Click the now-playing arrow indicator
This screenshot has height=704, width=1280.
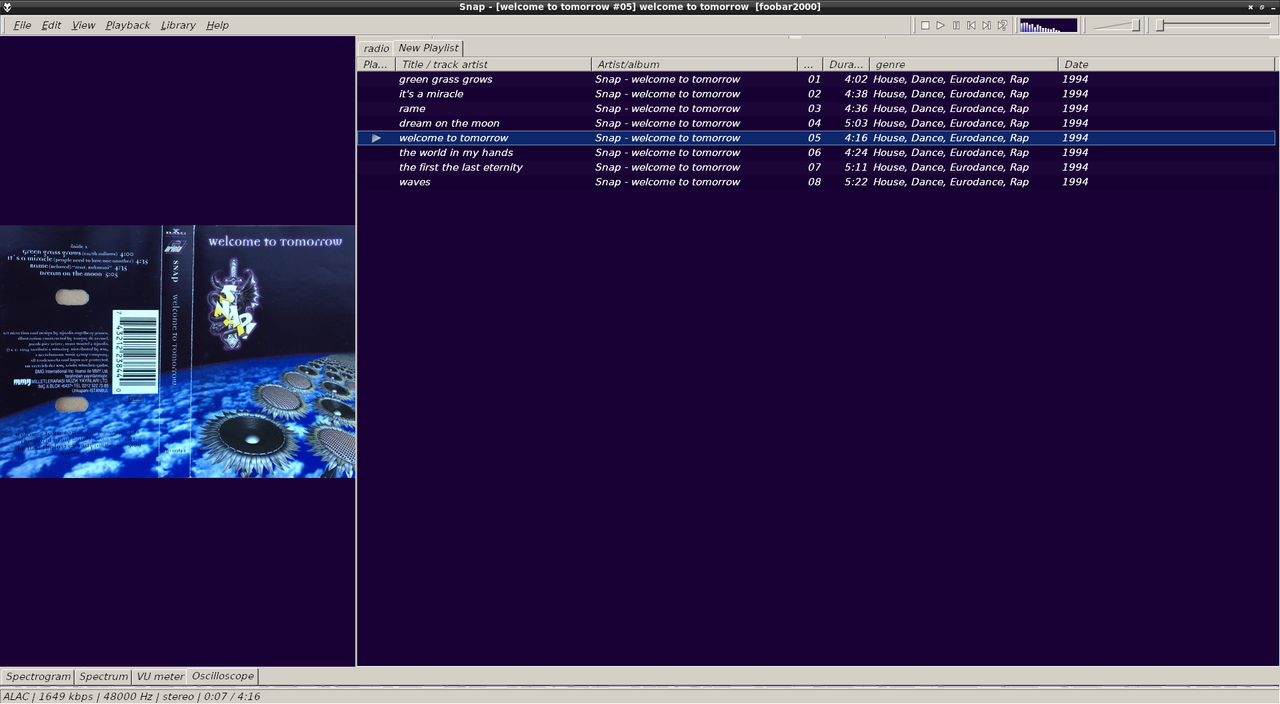point(376,138)
